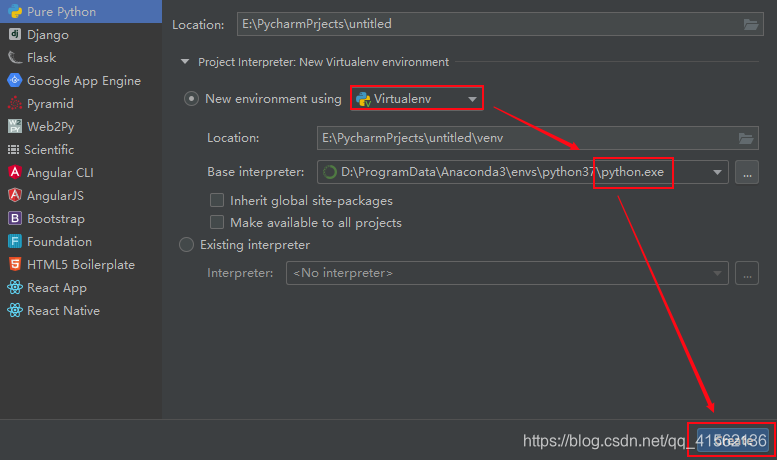Screen dimensions: 777x460
Task: Choose Pyramid project type label
Action: (x=50, y=104)
